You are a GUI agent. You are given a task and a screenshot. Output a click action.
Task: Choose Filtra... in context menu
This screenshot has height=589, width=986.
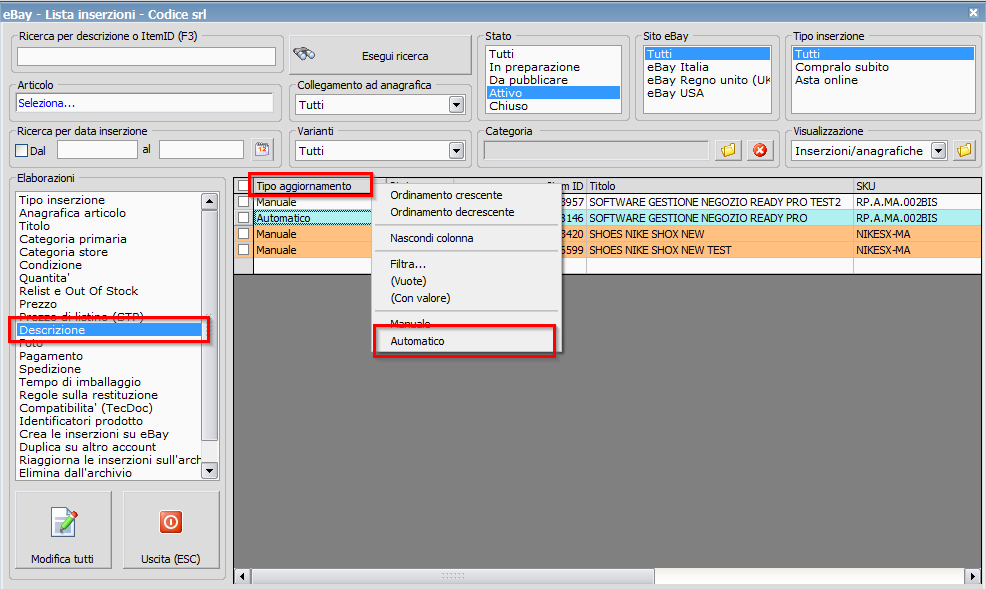[407, 264]
